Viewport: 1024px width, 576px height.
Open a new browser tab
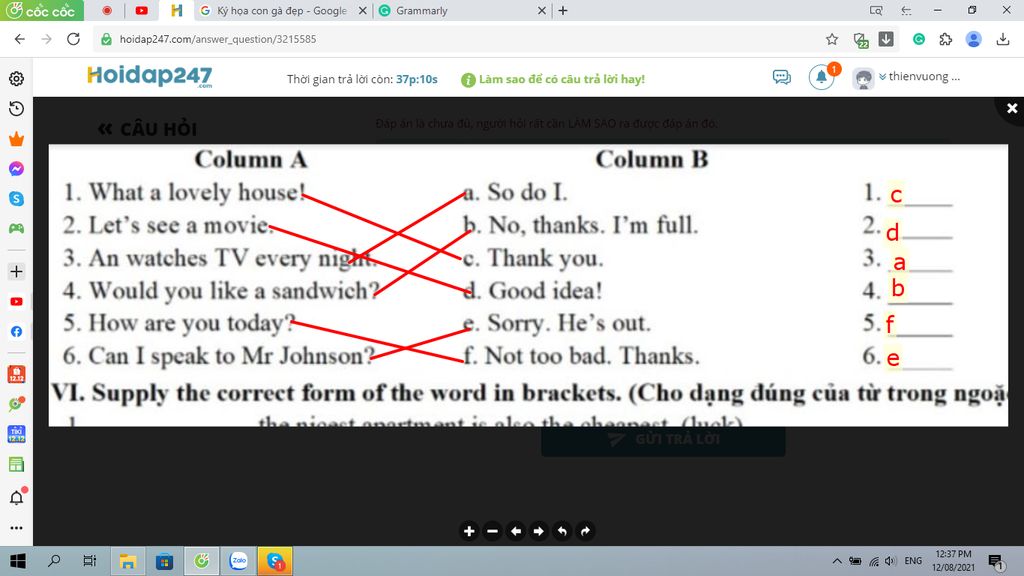pos(563,10)
